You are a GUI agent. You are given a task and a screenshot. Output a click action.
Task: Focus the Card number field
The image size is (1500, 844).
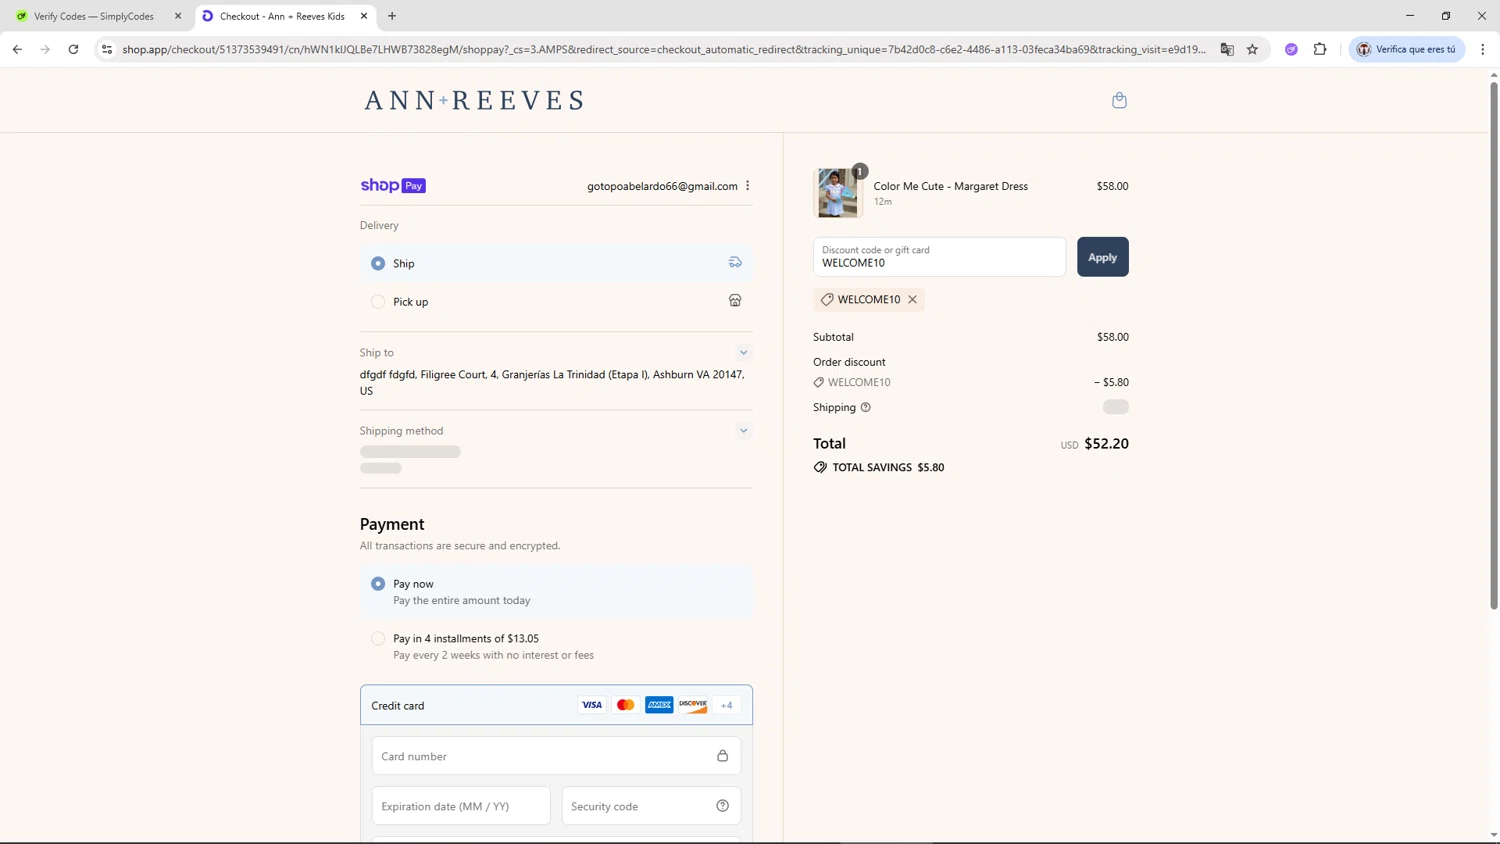pyautogui.click(x=556, y=756)
